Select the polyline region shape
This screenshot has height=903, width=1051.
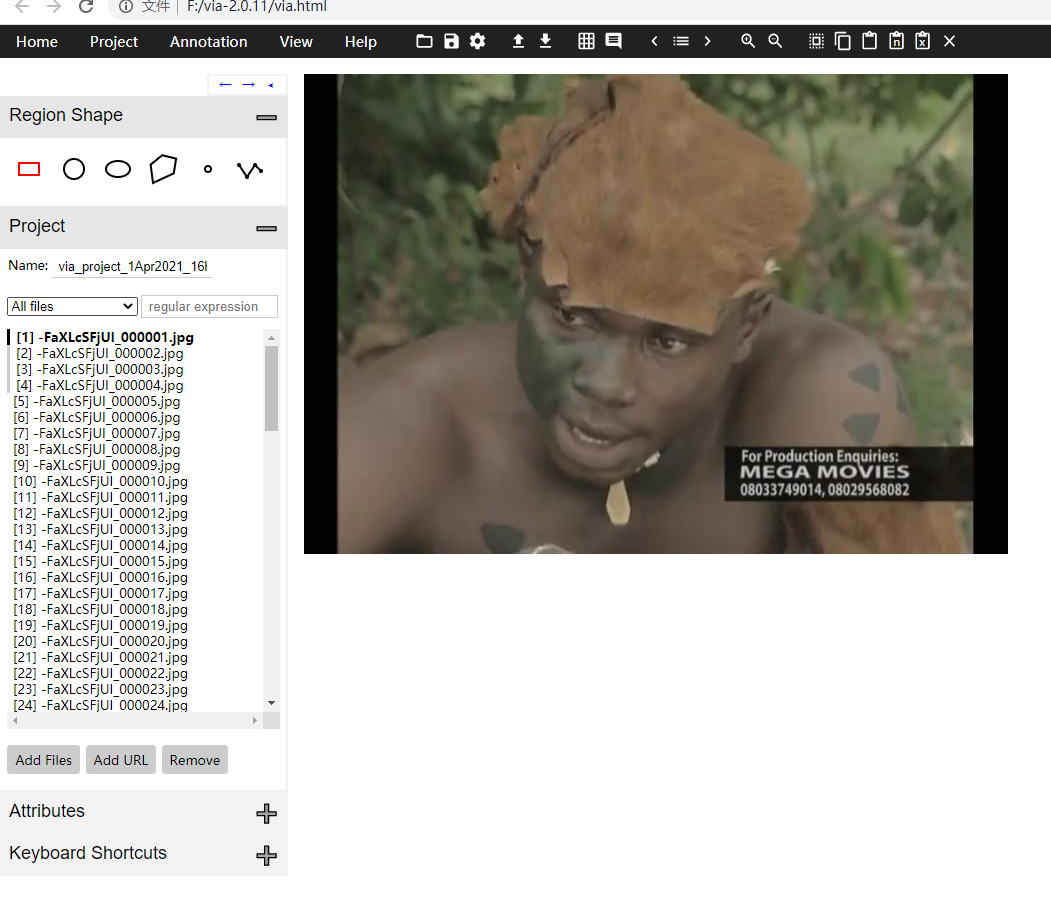click(x=250, y=170)
